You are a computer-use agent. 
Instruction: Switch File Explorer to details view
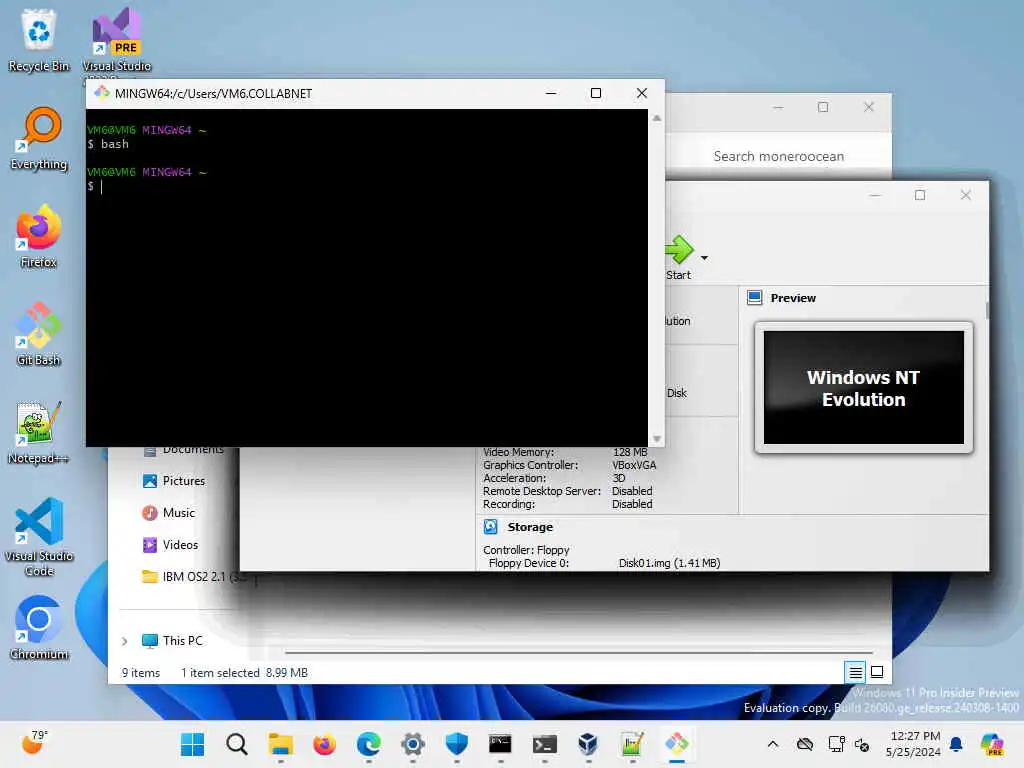tap(855, 672)
